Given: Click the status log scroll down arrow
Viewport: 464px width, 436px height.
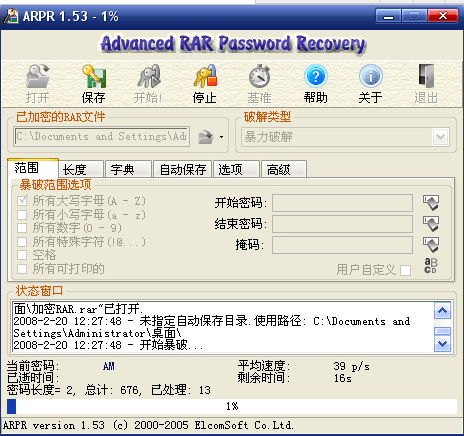Looking at the screenshot, I should pyautogui.click(x=442, y=343).
